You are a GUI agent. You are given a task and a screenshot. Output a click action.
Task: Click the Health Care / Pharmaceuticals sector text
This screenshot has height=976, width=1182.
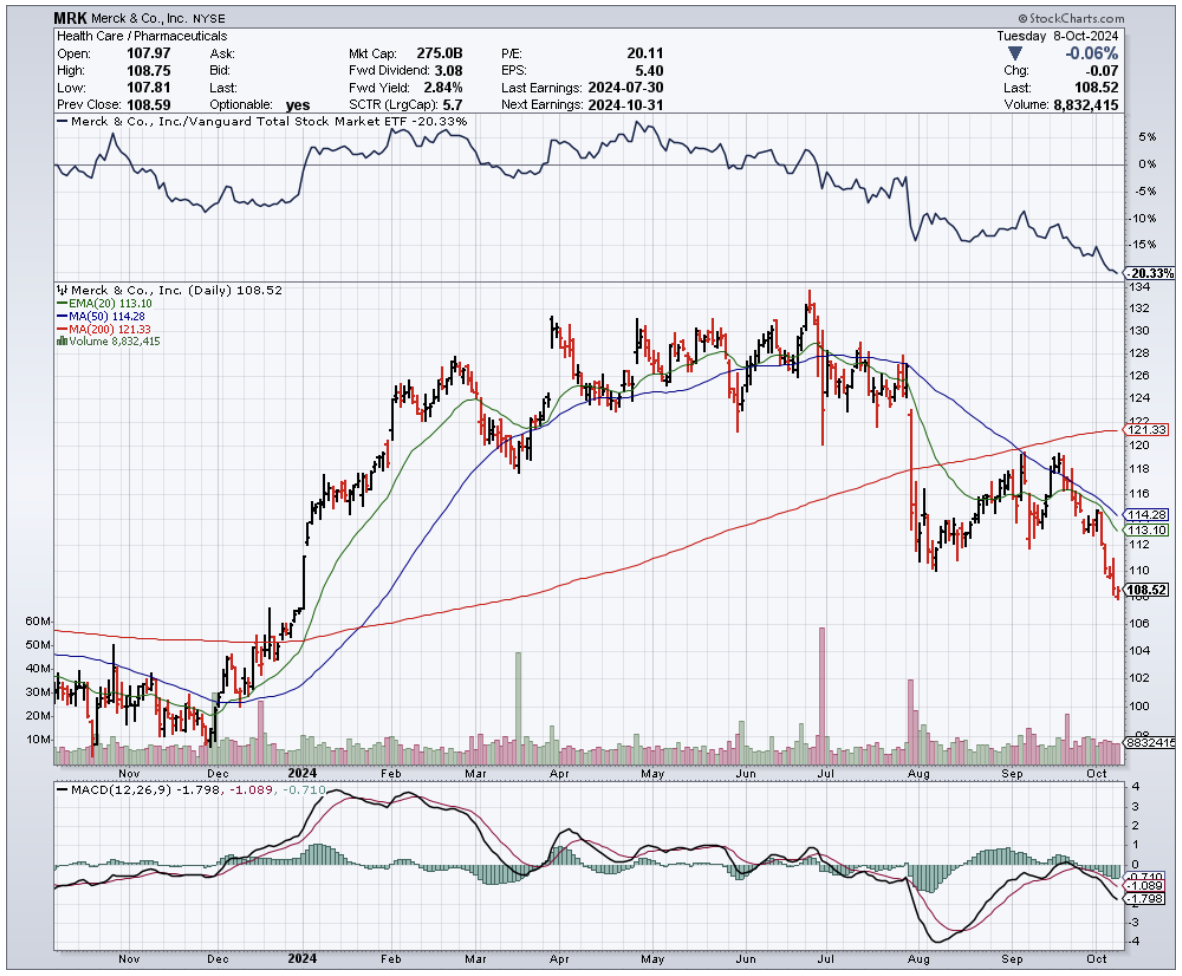click(142, 35)
